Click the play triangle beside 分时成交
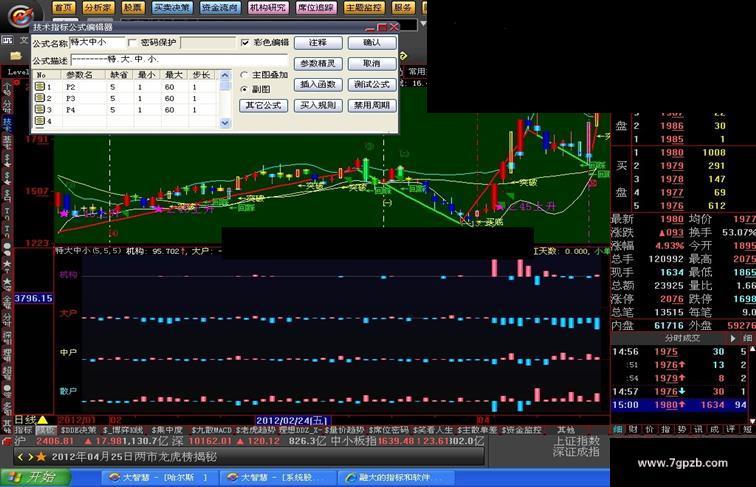Viewport: 756px width, 487px height. [733, 338]
